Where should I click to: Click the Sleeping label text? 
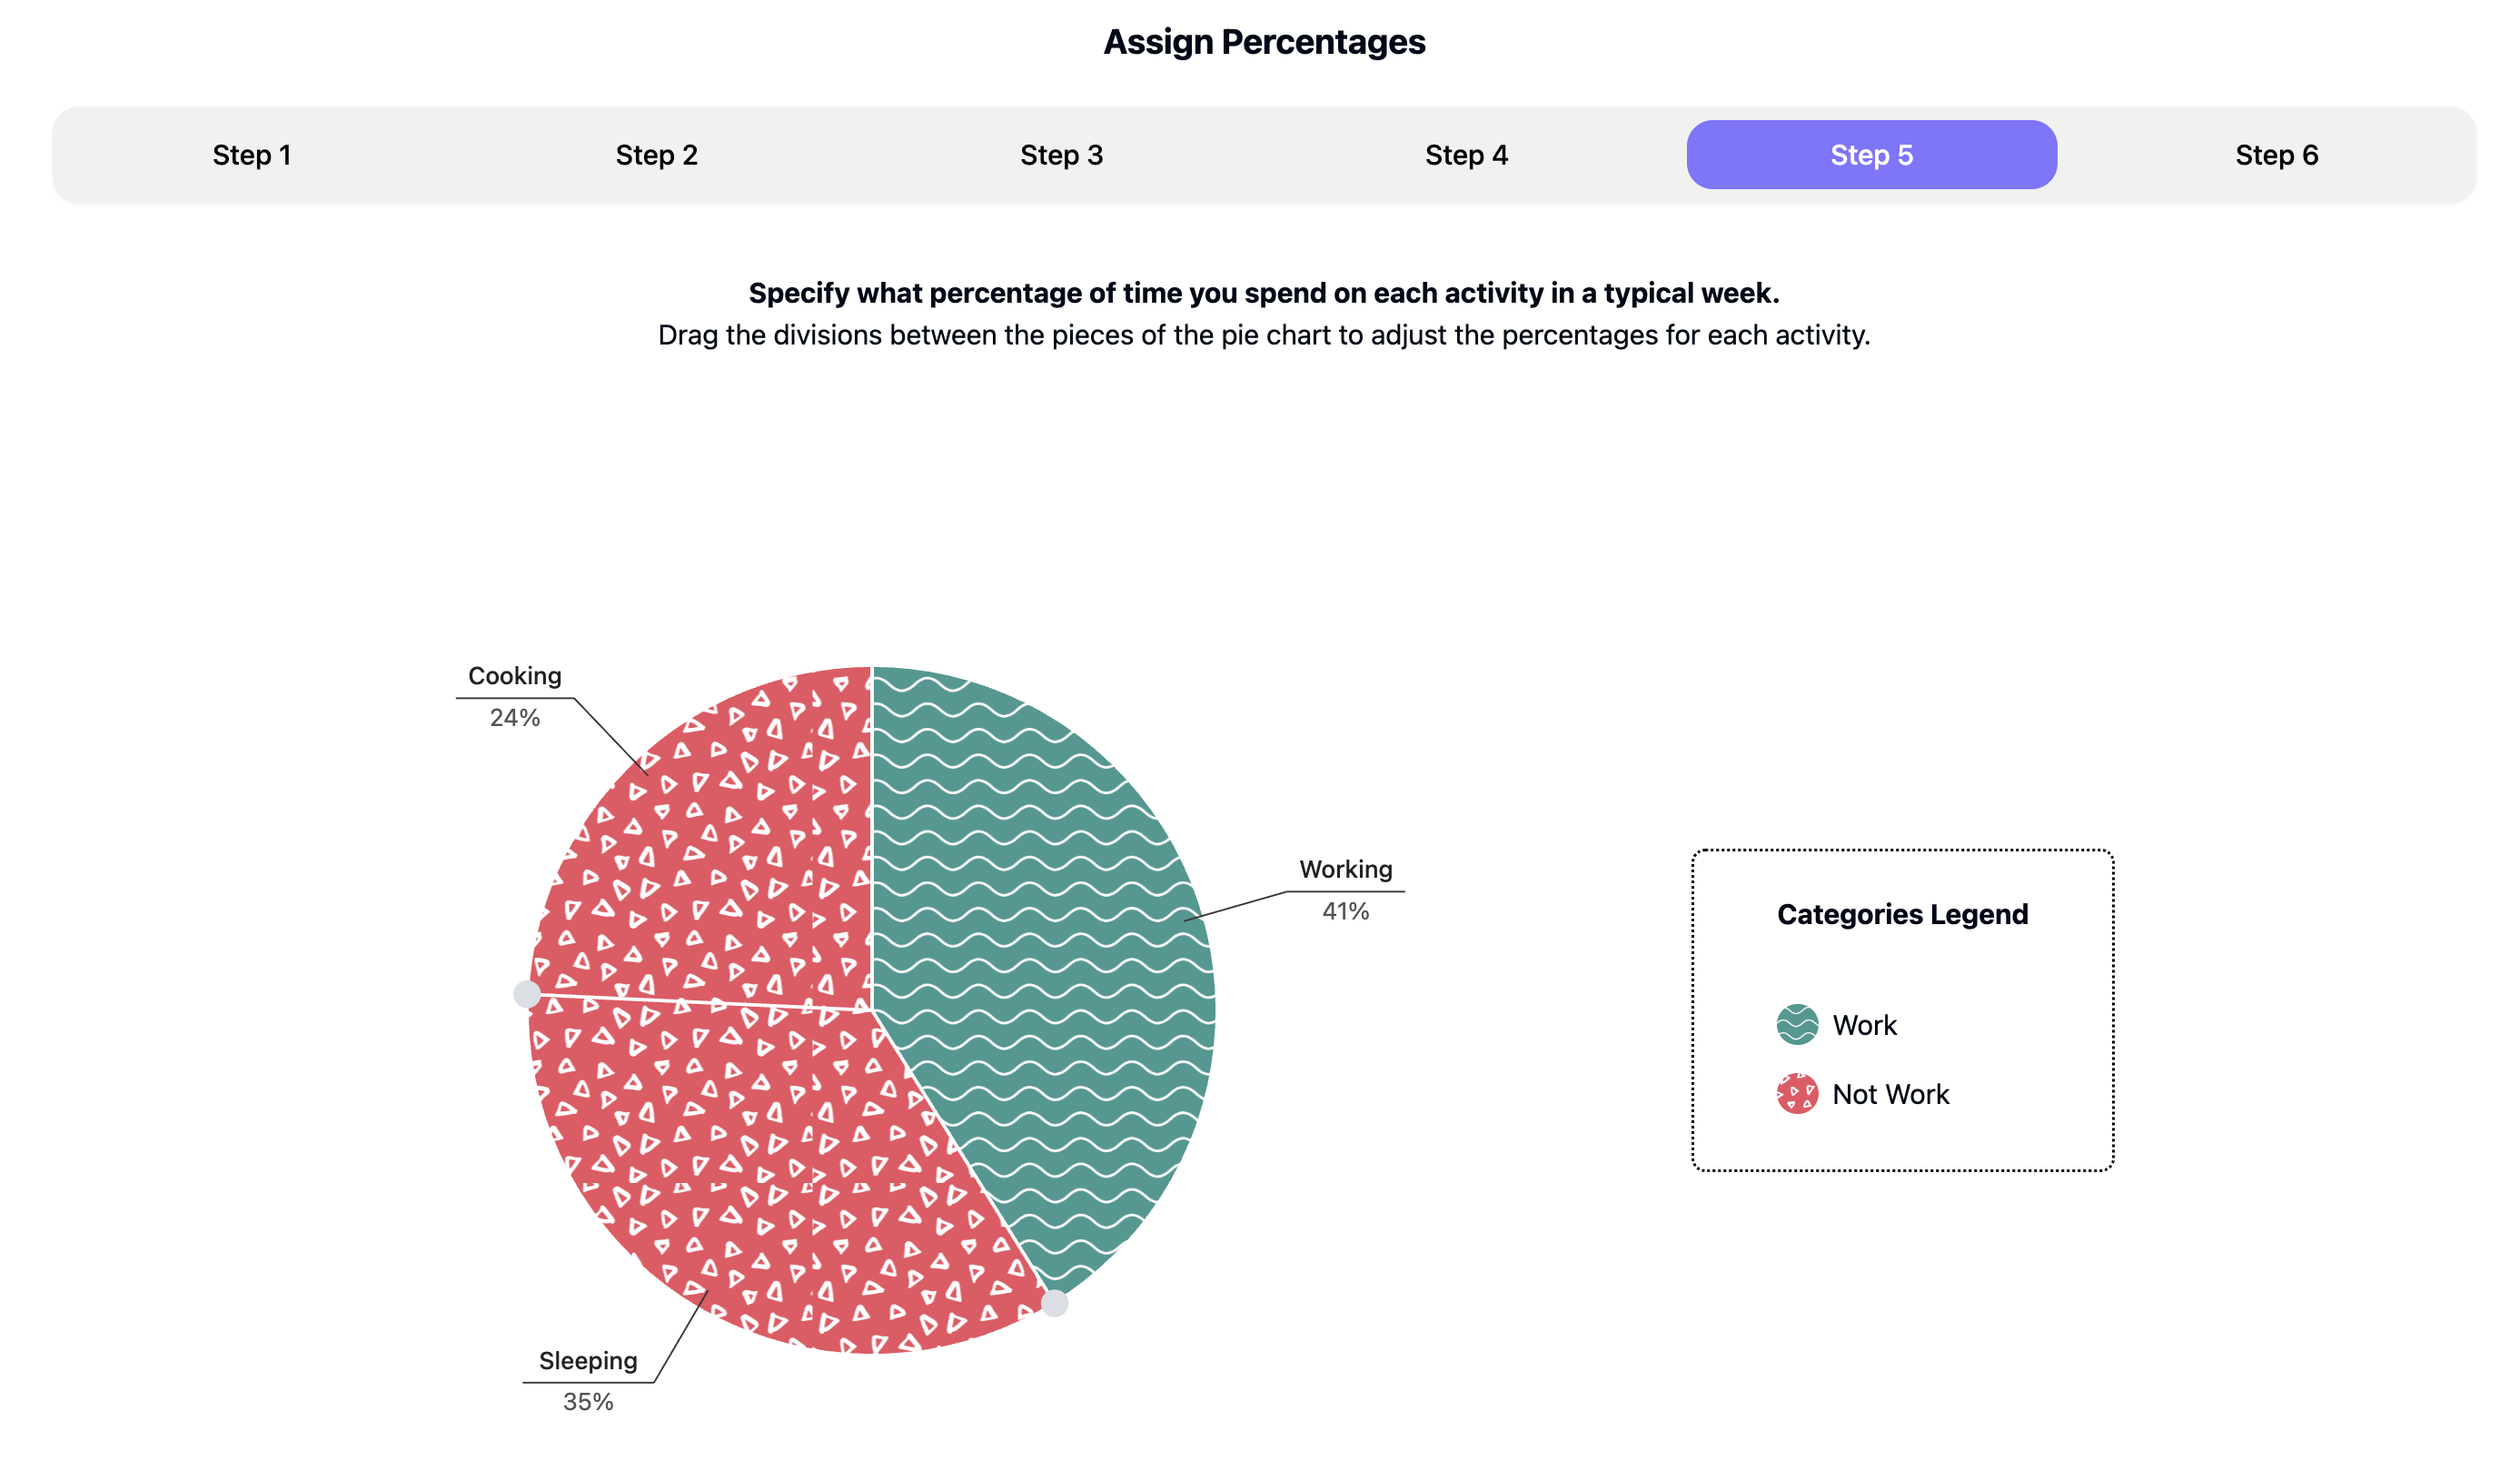(588, 1360)
